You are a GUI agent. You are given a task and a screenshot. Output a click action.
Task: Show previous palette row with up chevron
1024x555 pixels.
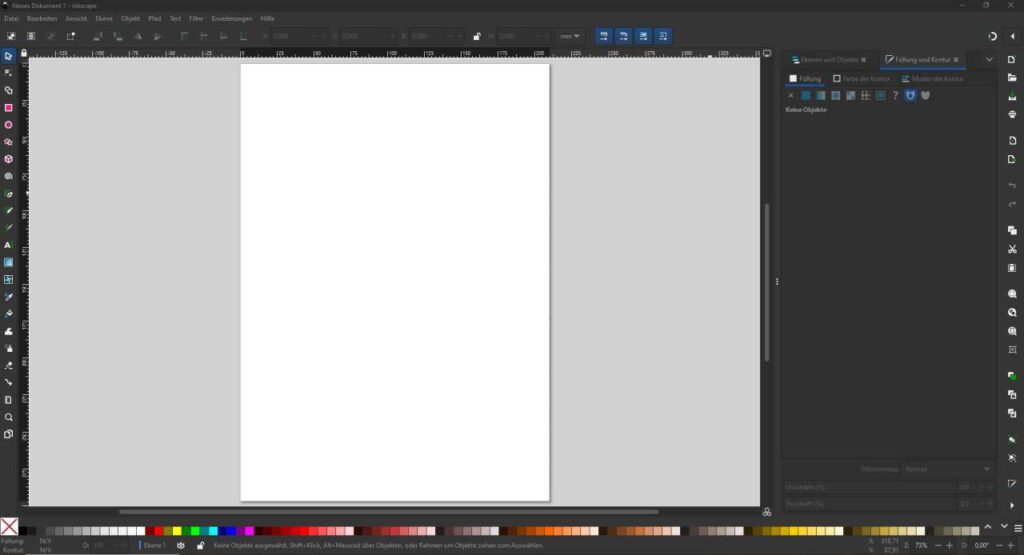point(988,526)
